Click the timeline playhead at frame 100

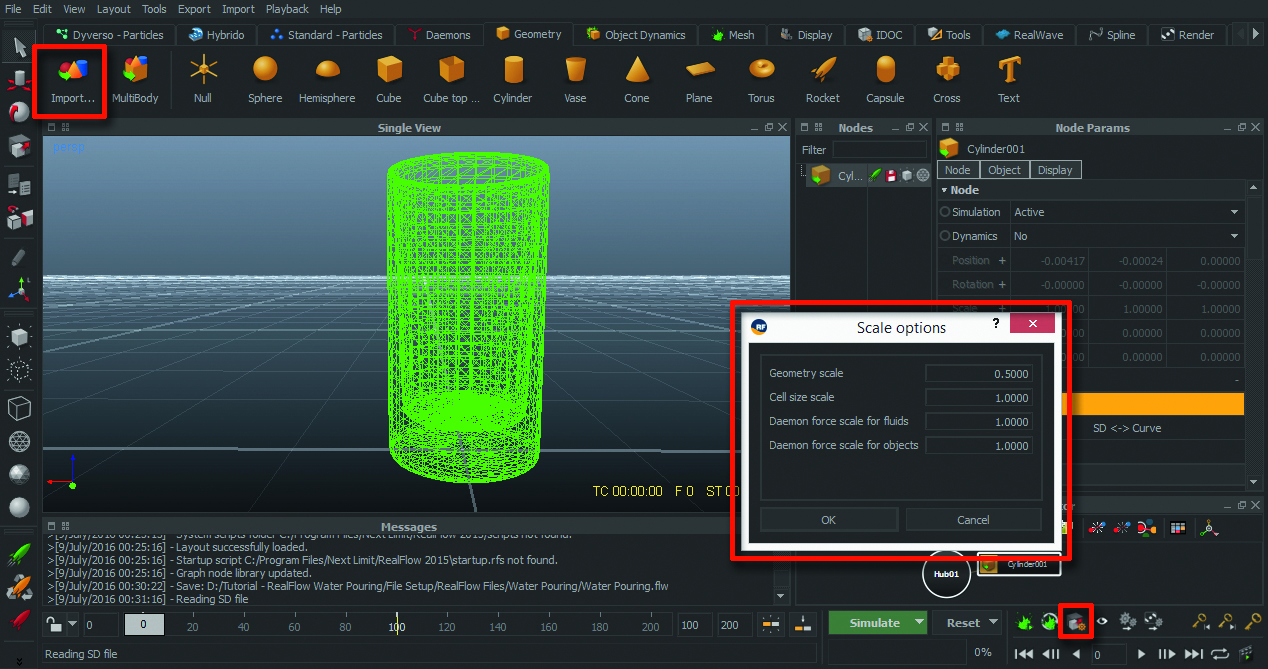(397, 625)
